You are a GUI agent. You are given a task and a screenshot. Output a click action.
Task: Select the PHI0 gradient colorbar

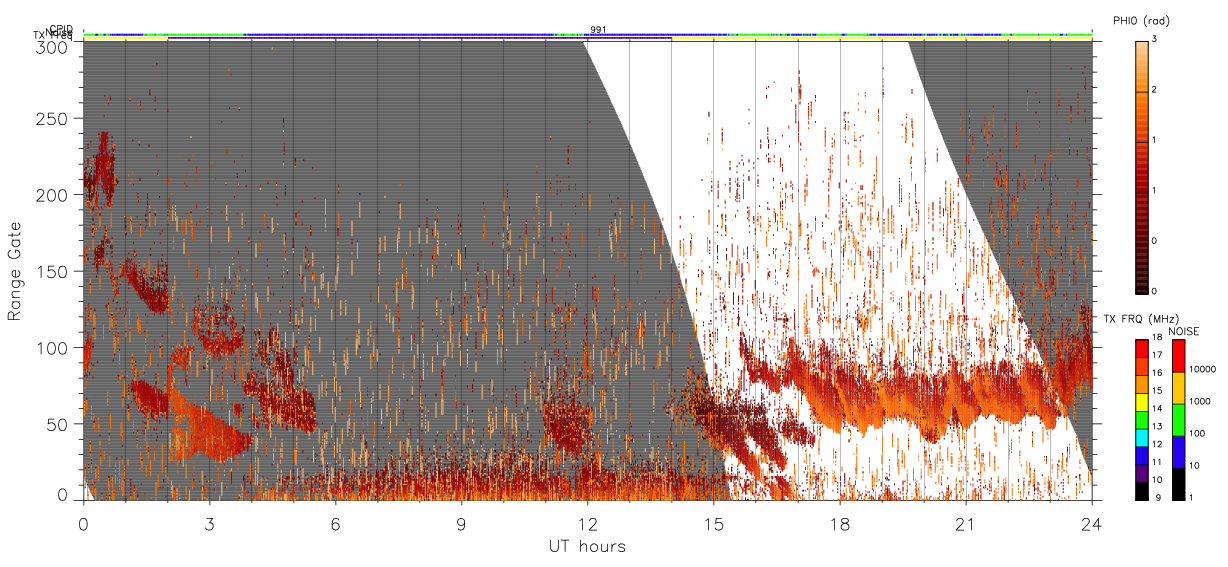(1141, 167)
